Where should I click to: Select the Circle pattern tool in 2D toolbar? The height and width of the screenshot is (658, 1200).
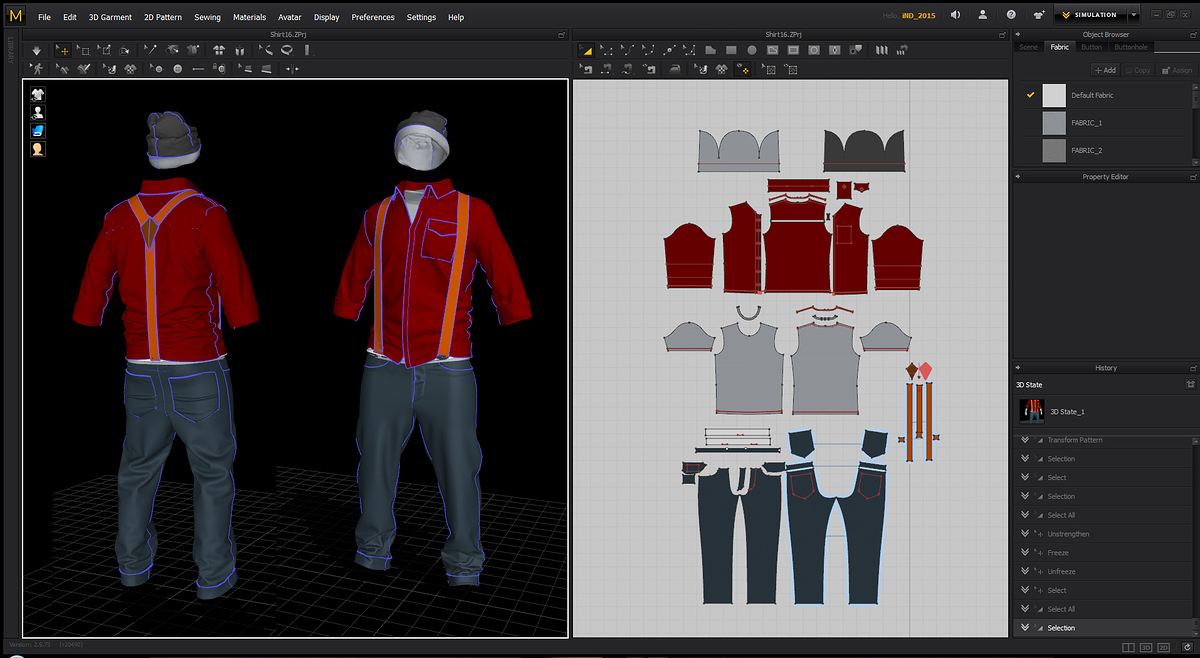(x=752, y=49)
